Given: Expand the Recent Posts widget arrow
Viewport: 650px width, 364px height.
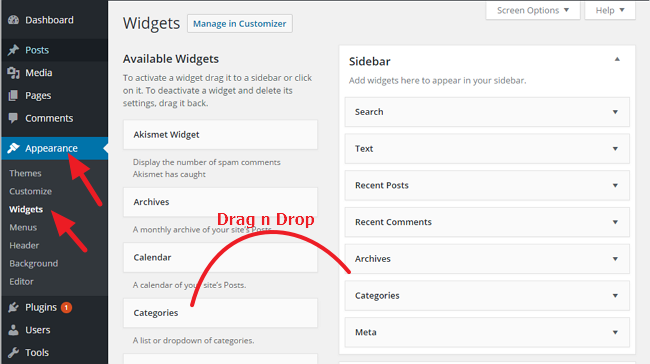Looking at the screenshot, I should coord(615,185).
